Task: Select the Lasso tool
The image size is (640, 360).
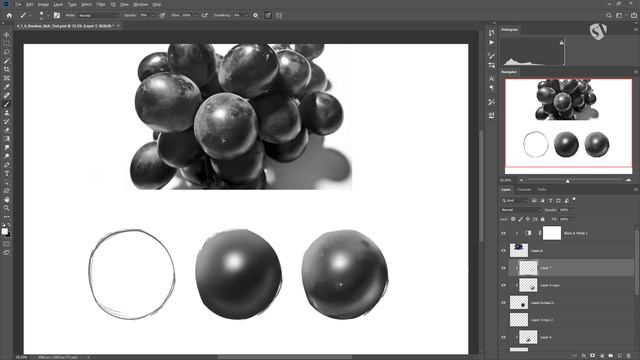Action: click(7, 52)
